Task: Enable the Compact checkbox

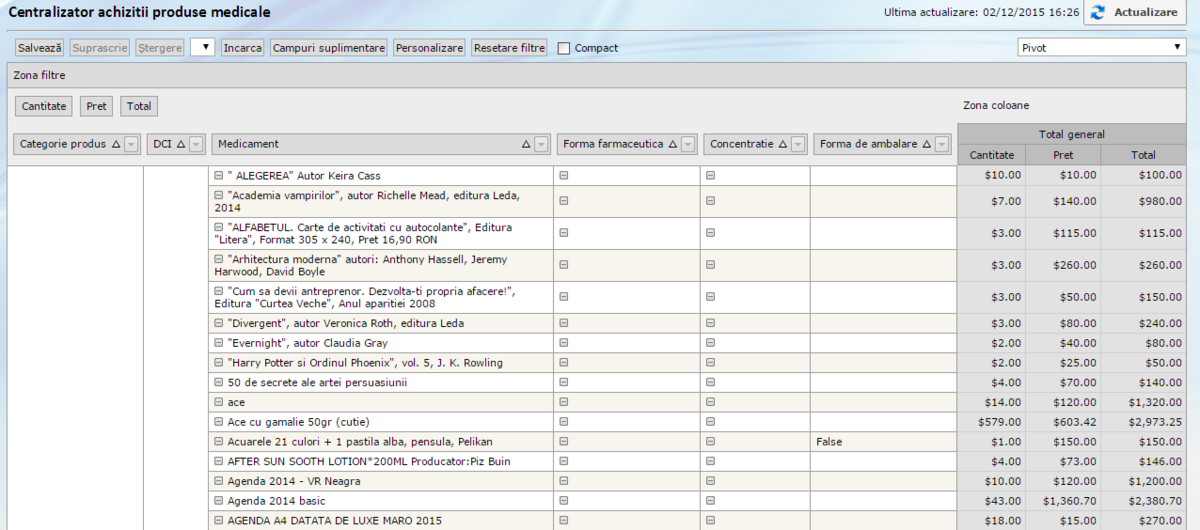Action: pos(564,48)
